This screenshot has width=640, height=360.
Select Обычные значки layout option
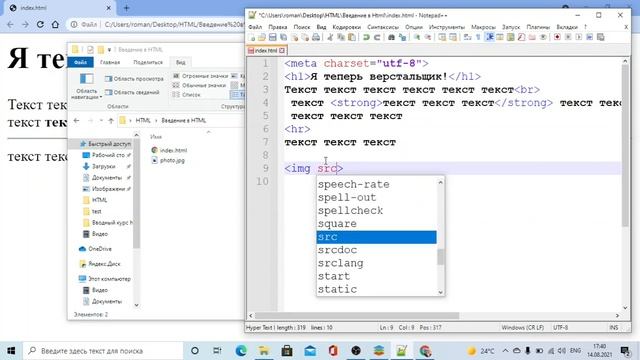click(200, 85)
